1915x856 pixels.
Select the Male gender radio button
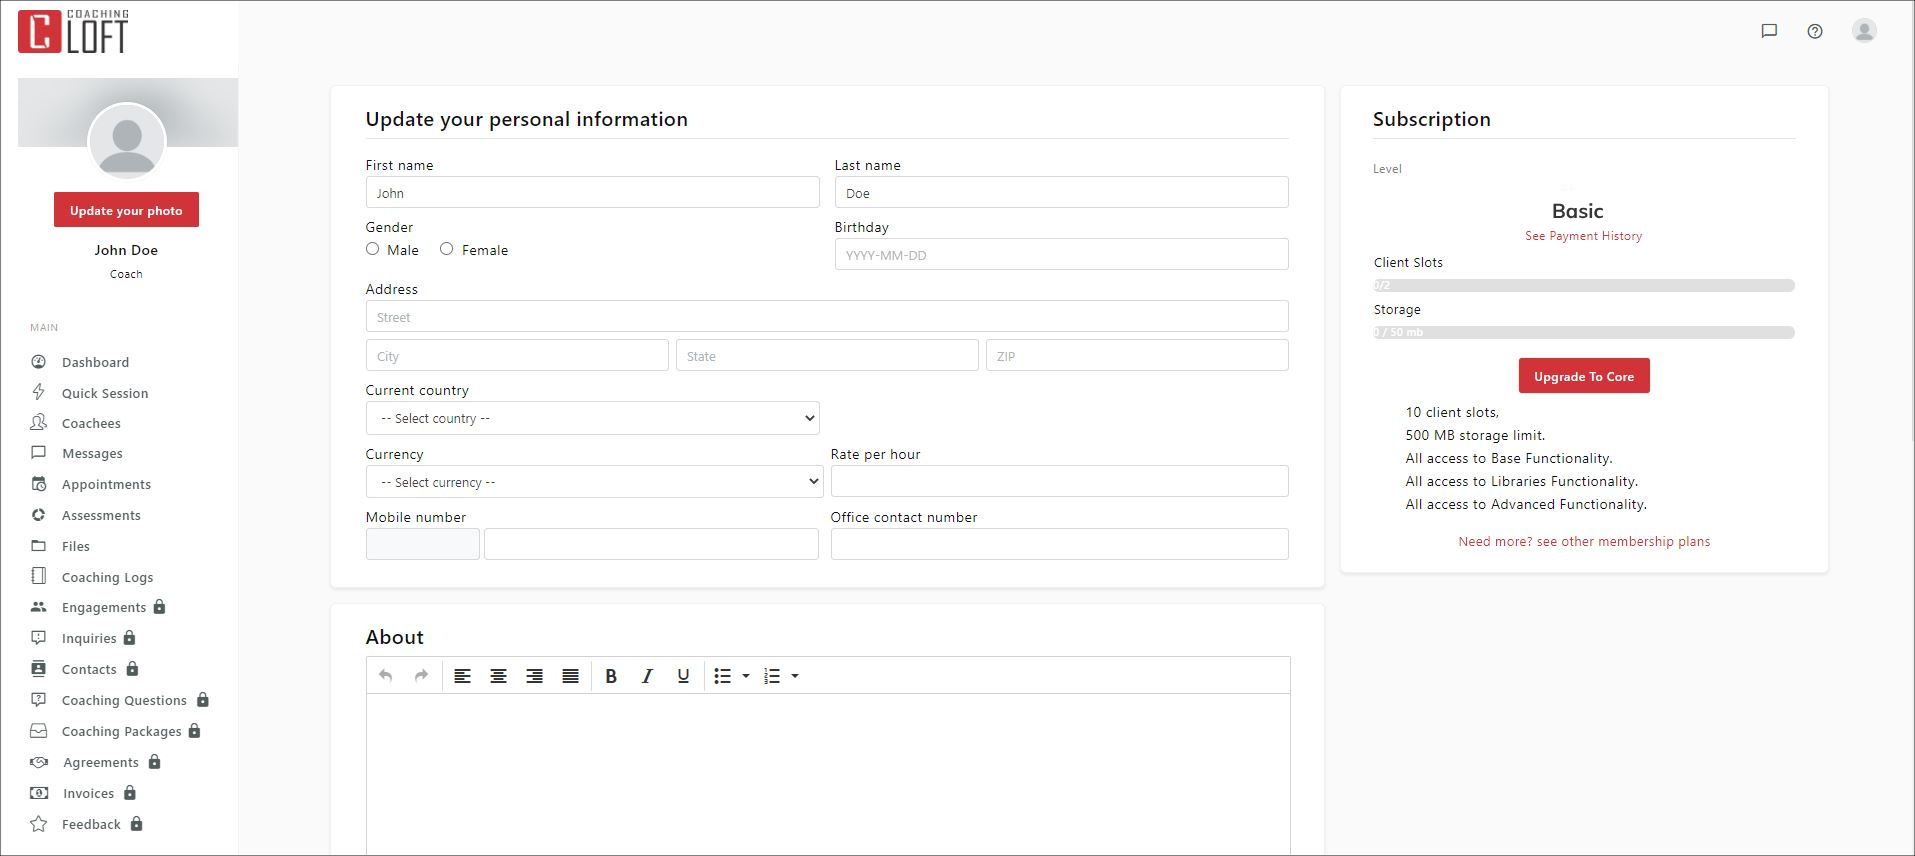coord(373,249)
